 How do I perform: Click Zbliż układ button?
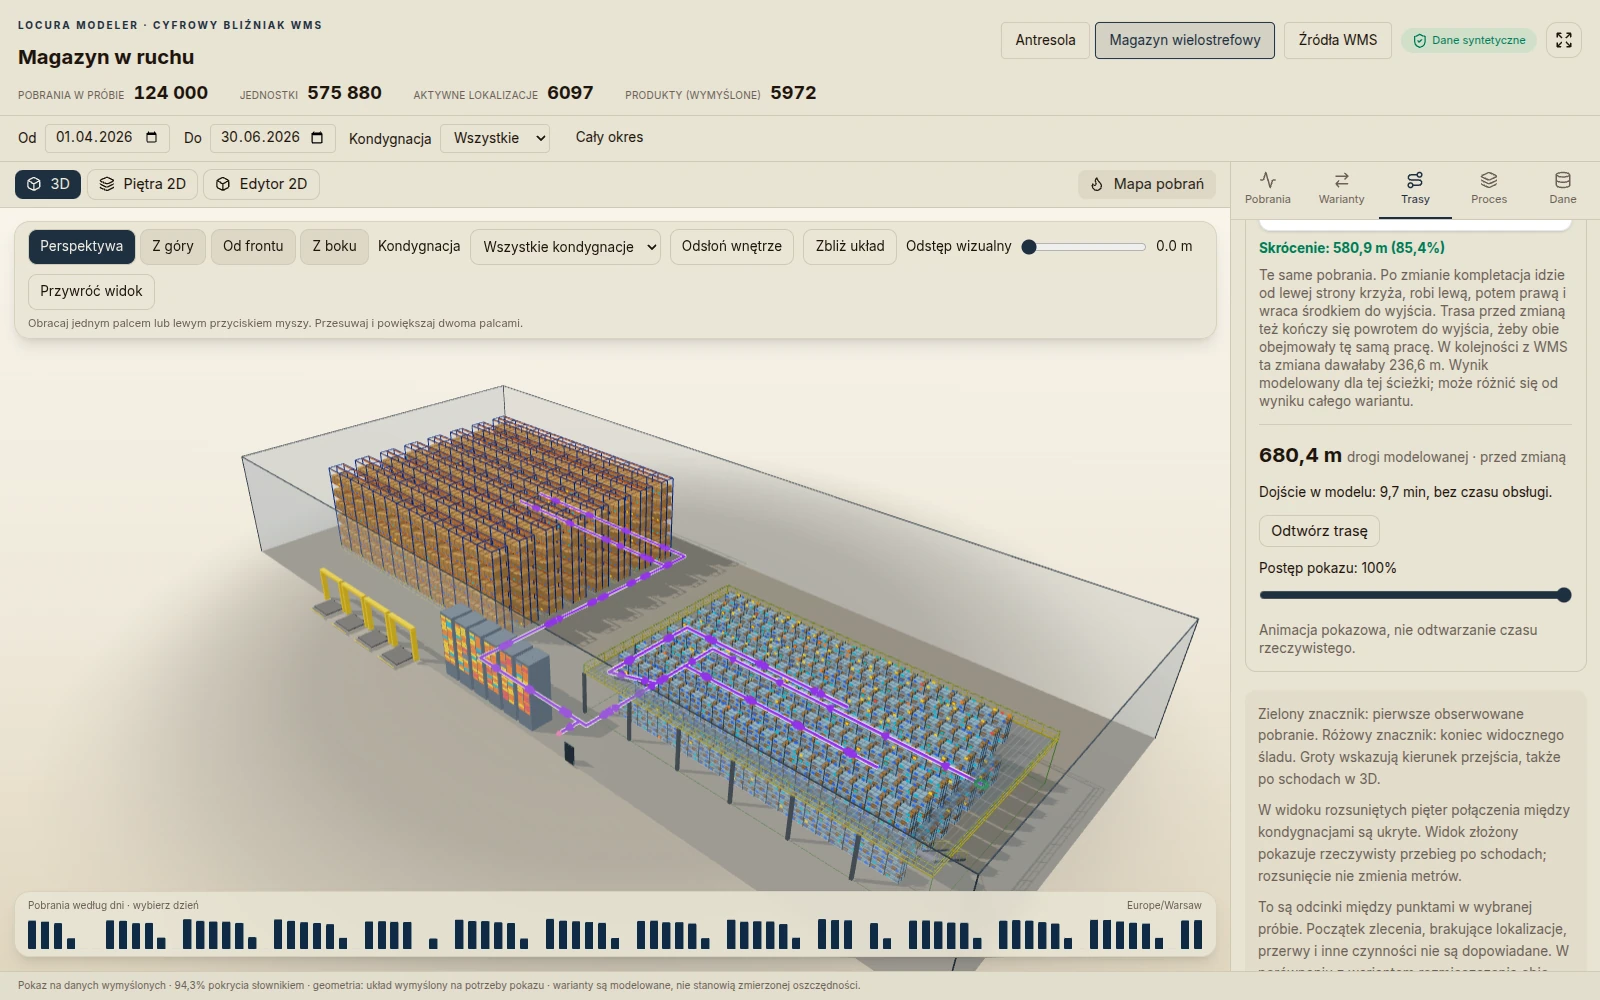point(850,246)
